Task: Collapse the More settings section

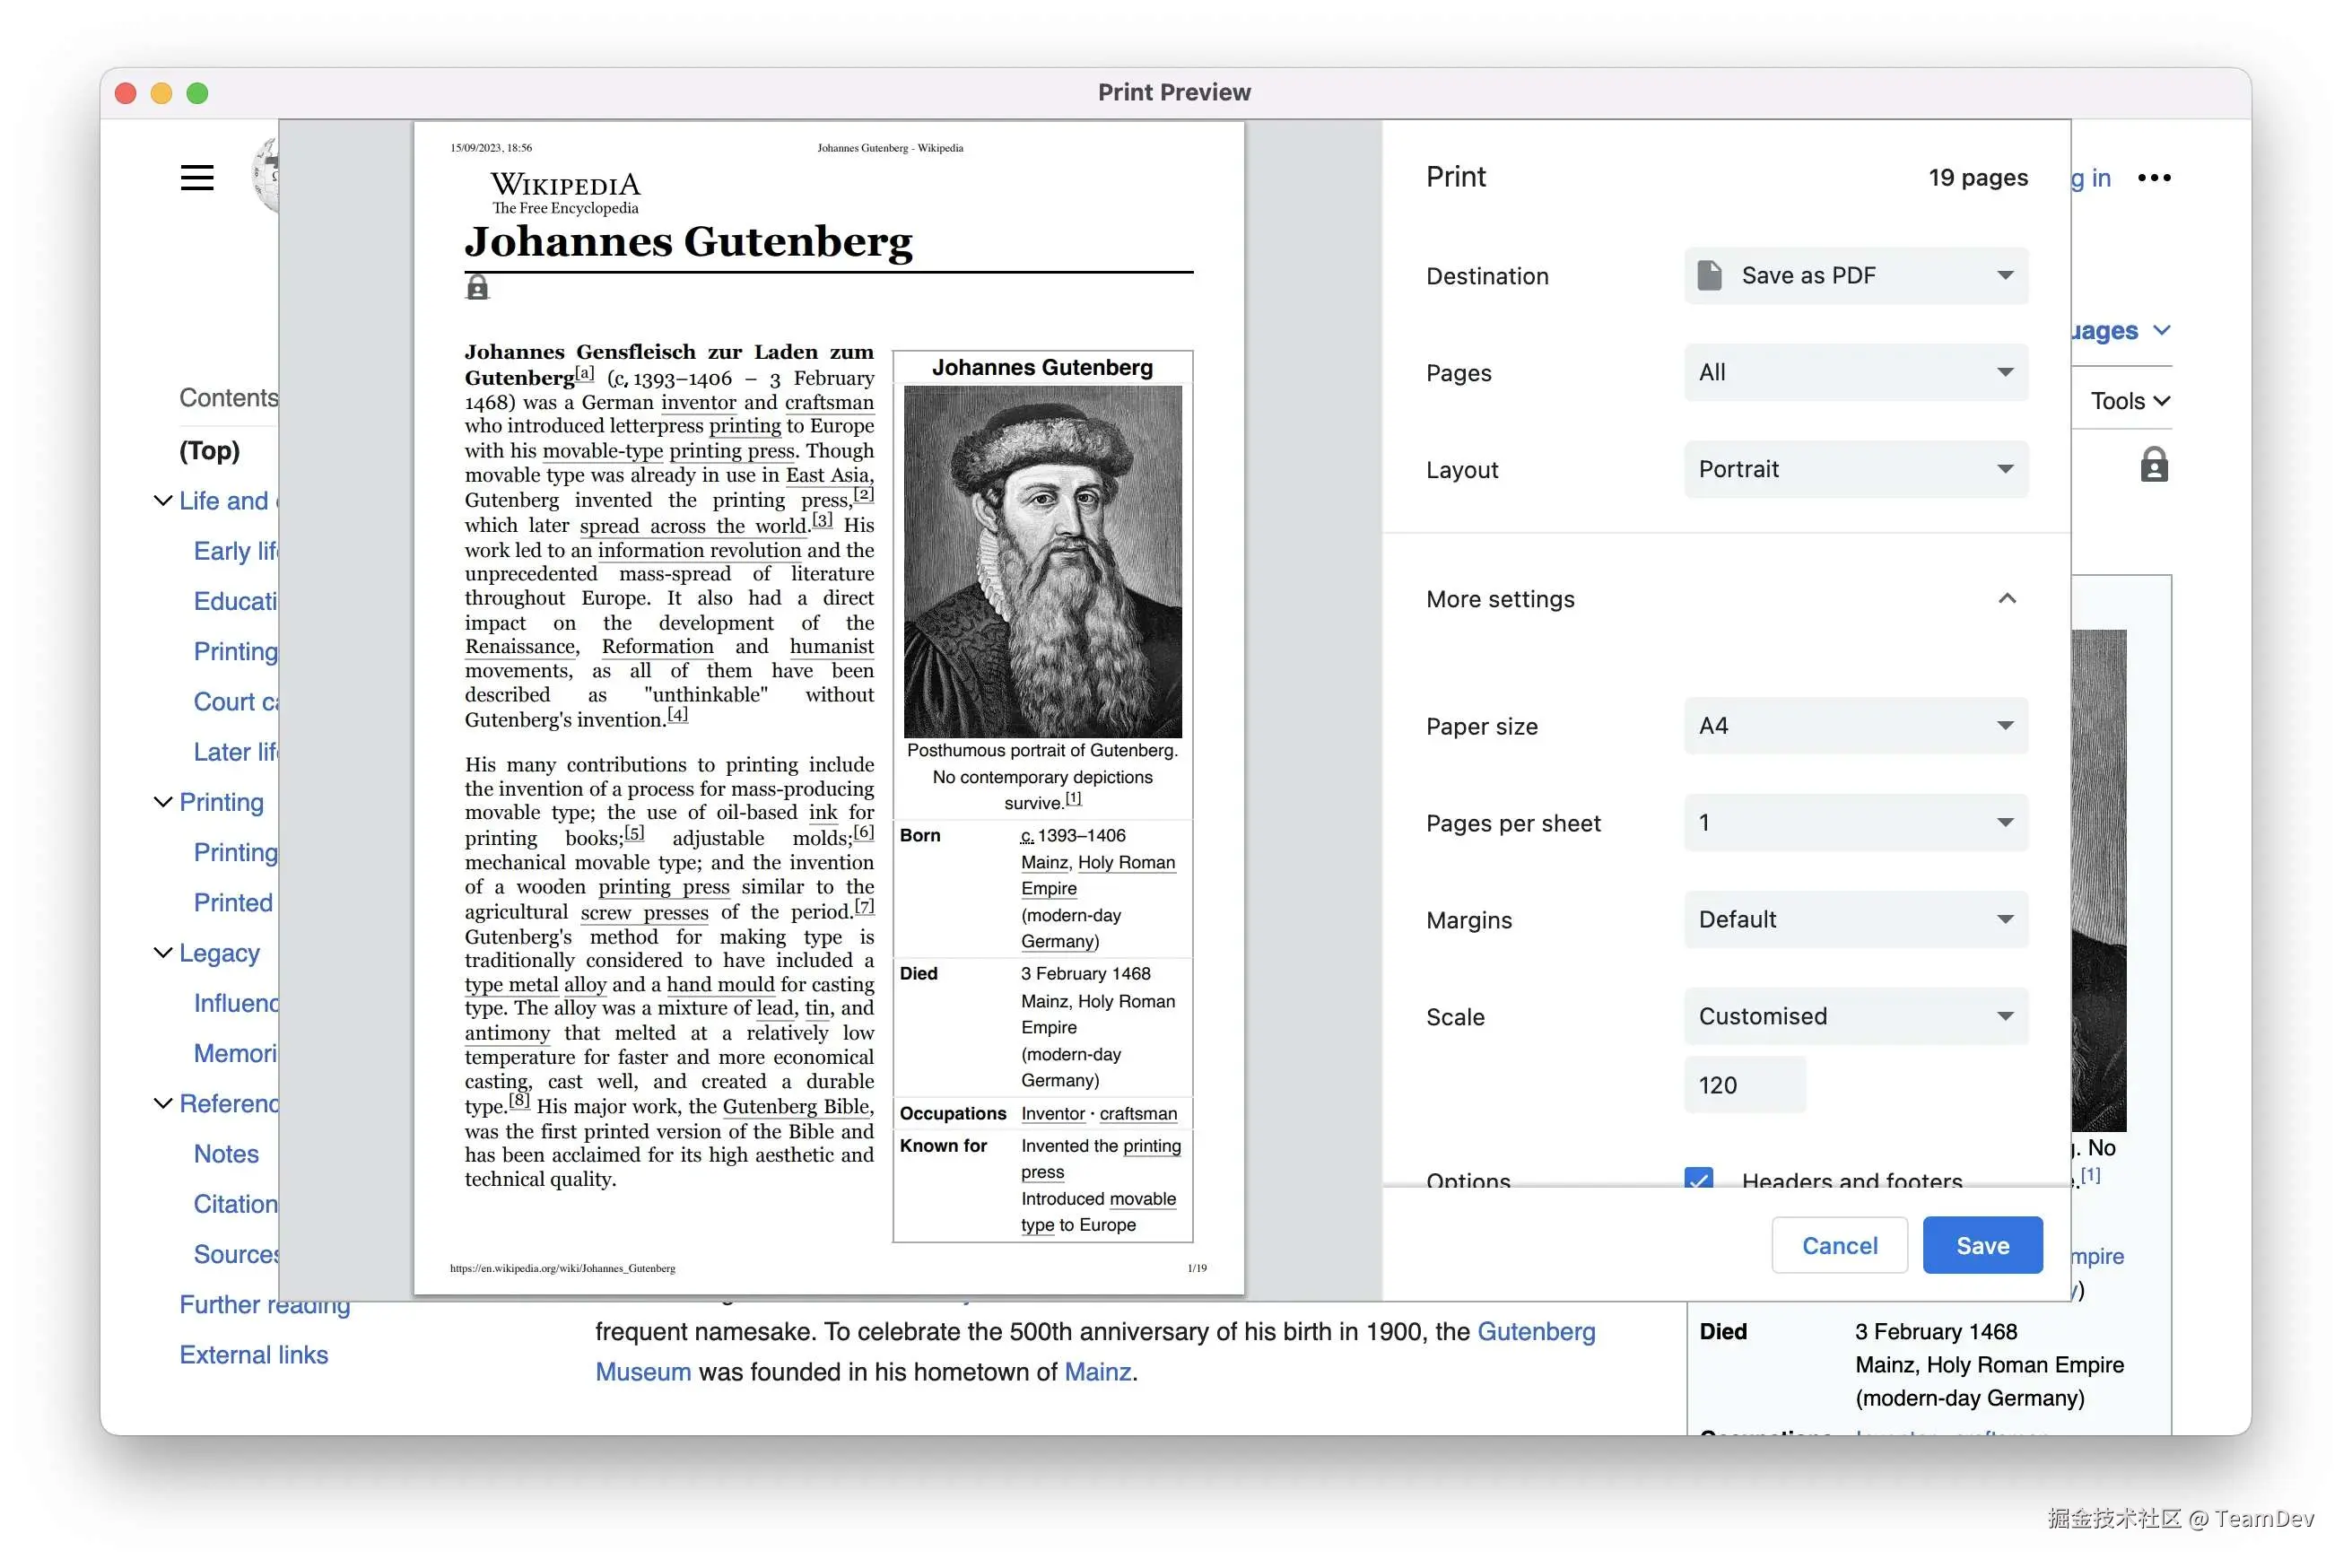Action: pos(2006,599)
